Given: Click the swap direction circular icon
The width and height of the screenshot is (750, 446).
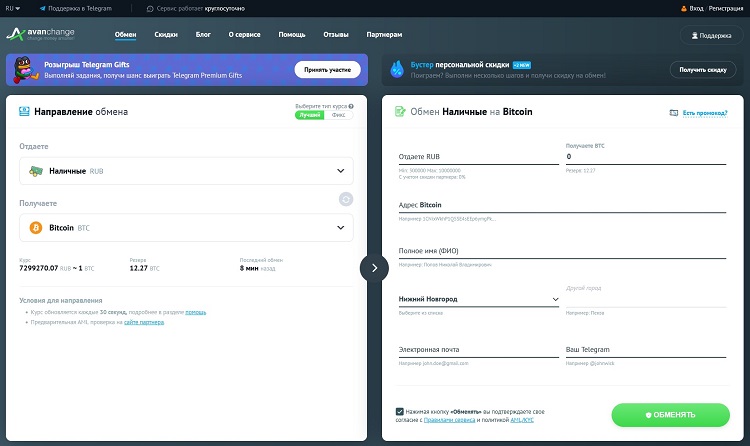Looking at the screenshot, I should (x=346, y=199).
